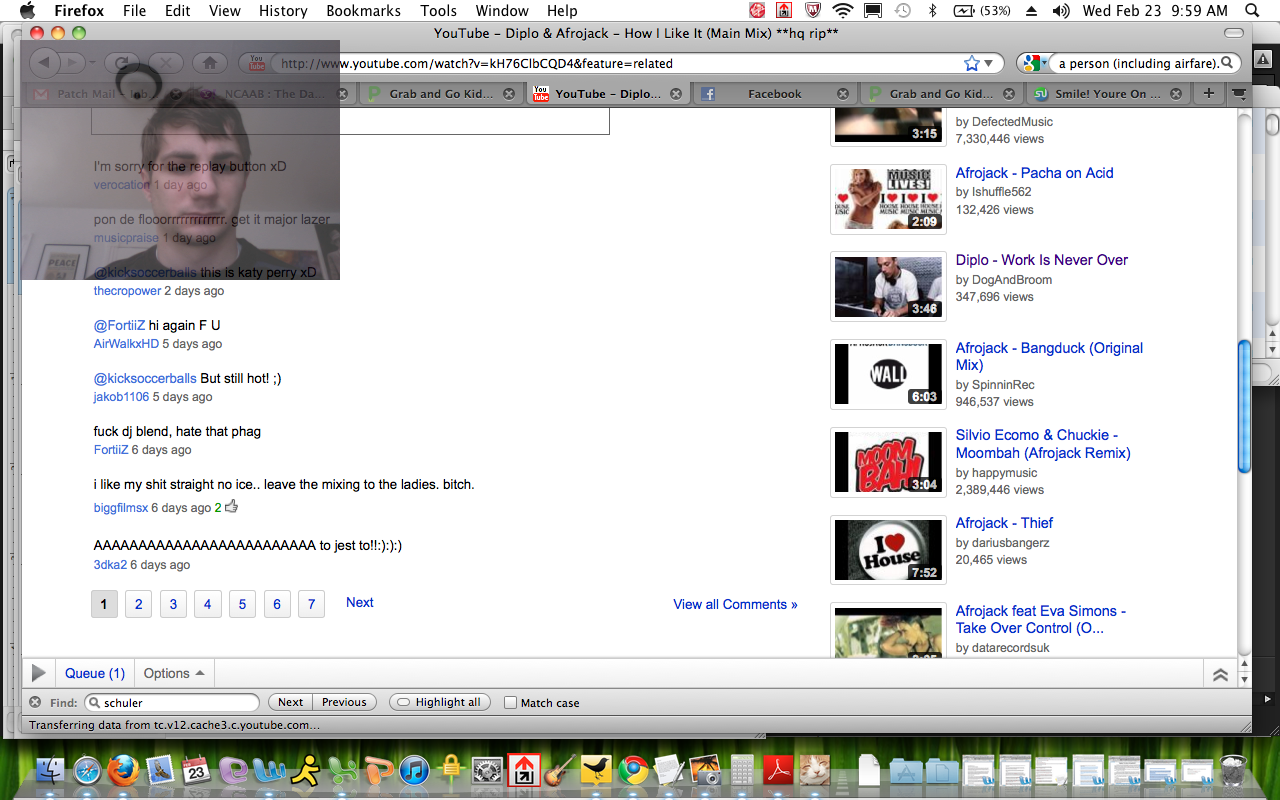Play the queue with the play icon
Viewport: 1280px width, 800px height.
click(x=38, y=673)
